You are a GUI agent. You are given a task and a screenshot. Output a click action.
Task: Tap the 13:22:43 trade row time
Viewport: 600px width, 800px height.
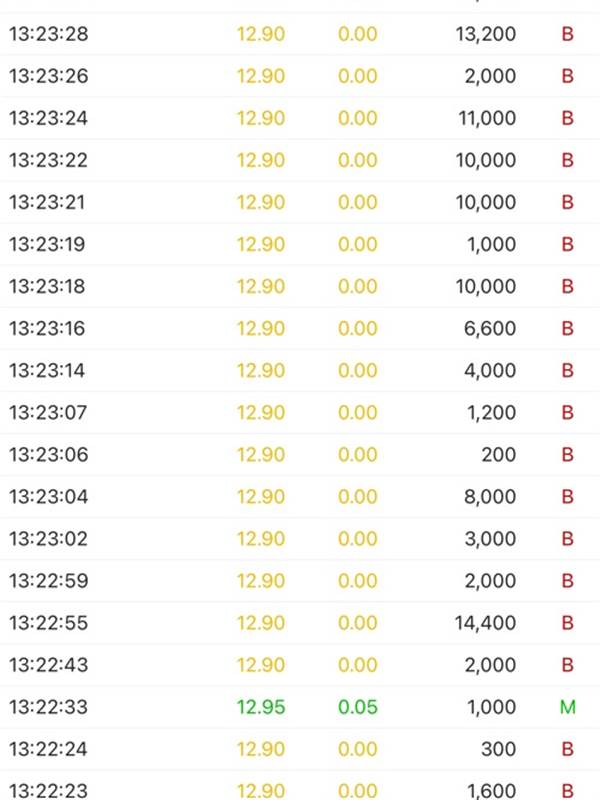click(48, 665)
